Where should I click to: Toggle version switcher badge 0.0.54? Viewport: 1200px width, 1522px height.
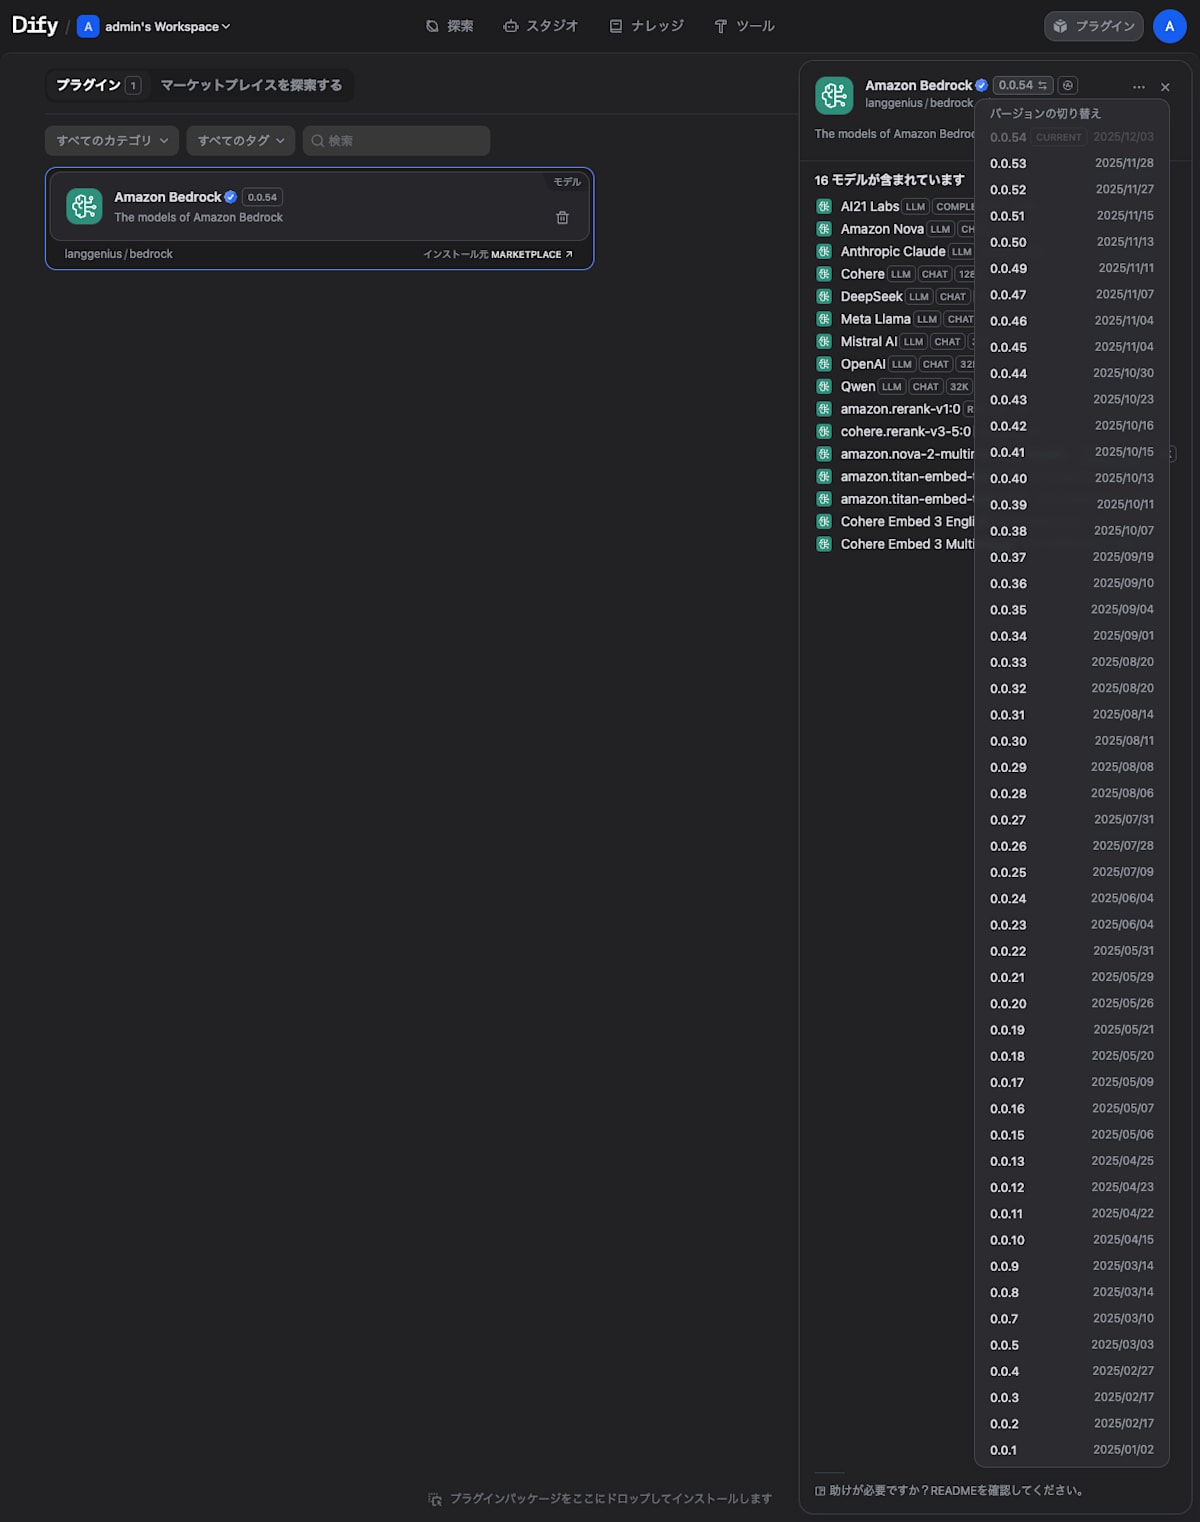(1024, 85)
